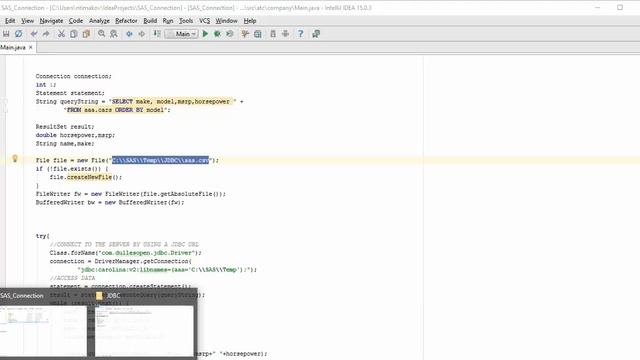The height and width of the screenshot is (360, 640).
Task: Click the highlighted file path string in new File()
Action: click(x=160, y=160)
